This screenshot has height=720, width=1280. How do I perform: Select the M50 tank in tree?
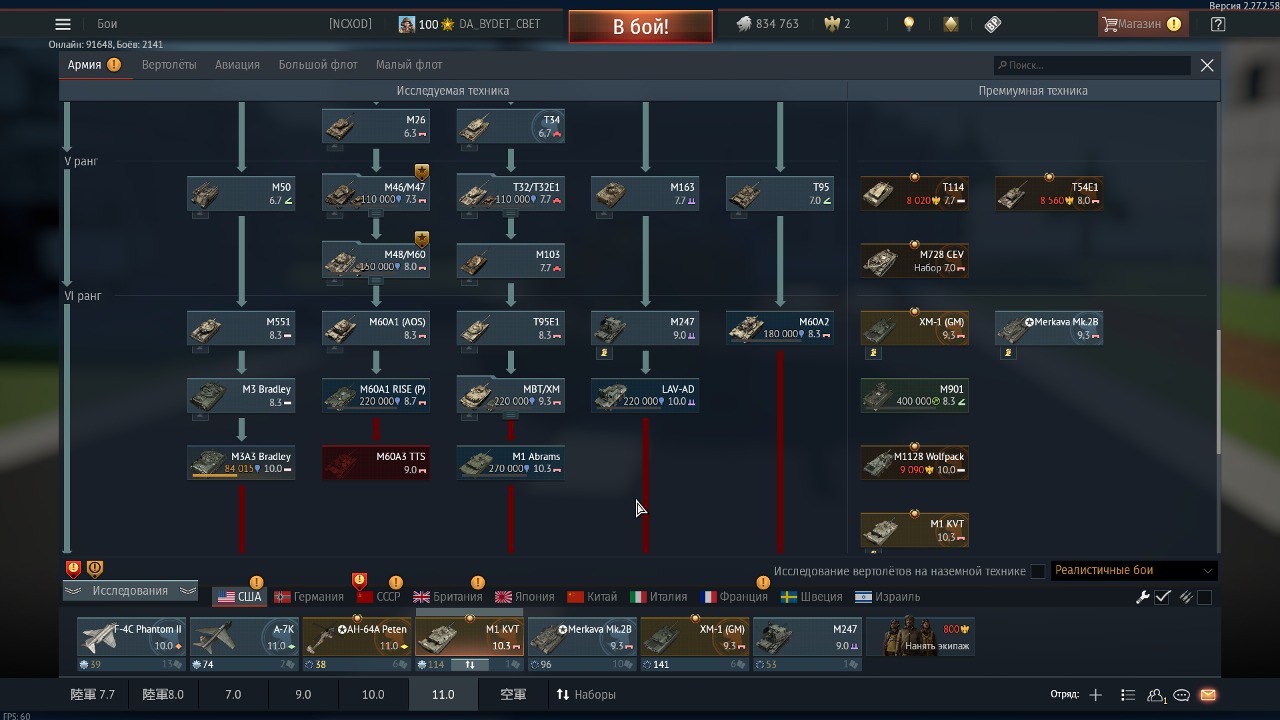pos(241,194)
